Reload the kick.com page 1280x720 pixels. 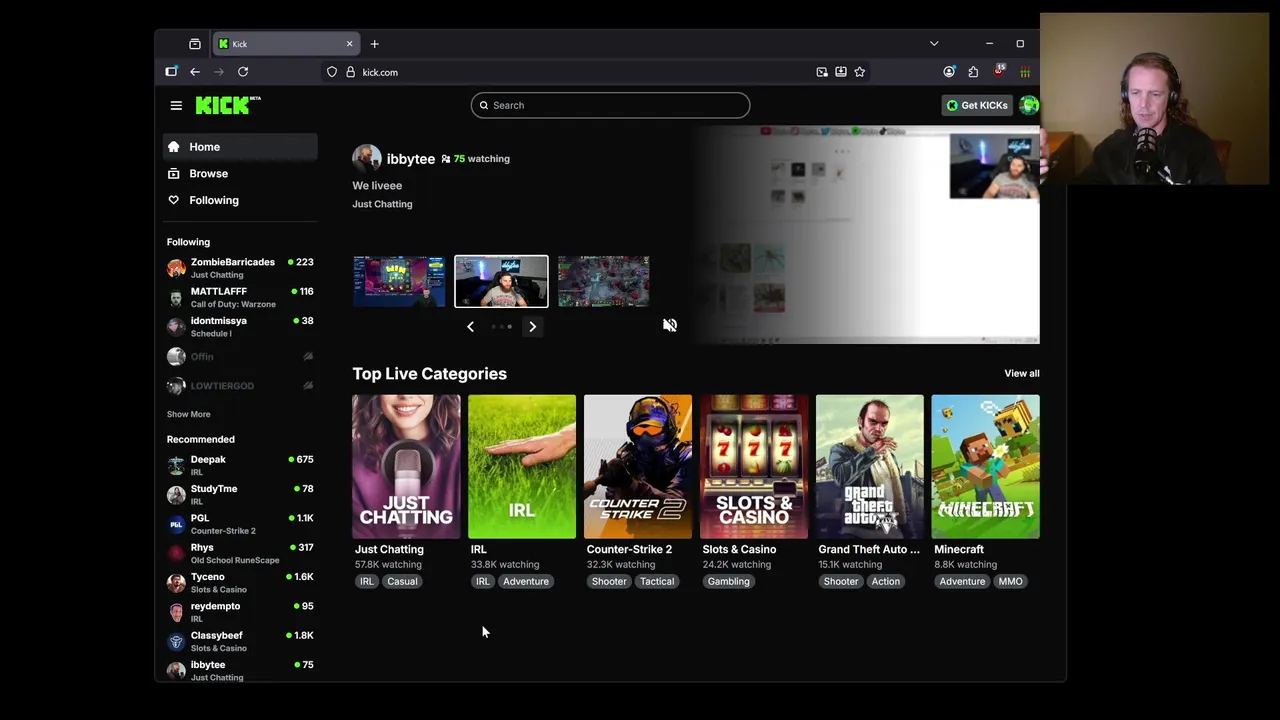(x=243, y=72)
